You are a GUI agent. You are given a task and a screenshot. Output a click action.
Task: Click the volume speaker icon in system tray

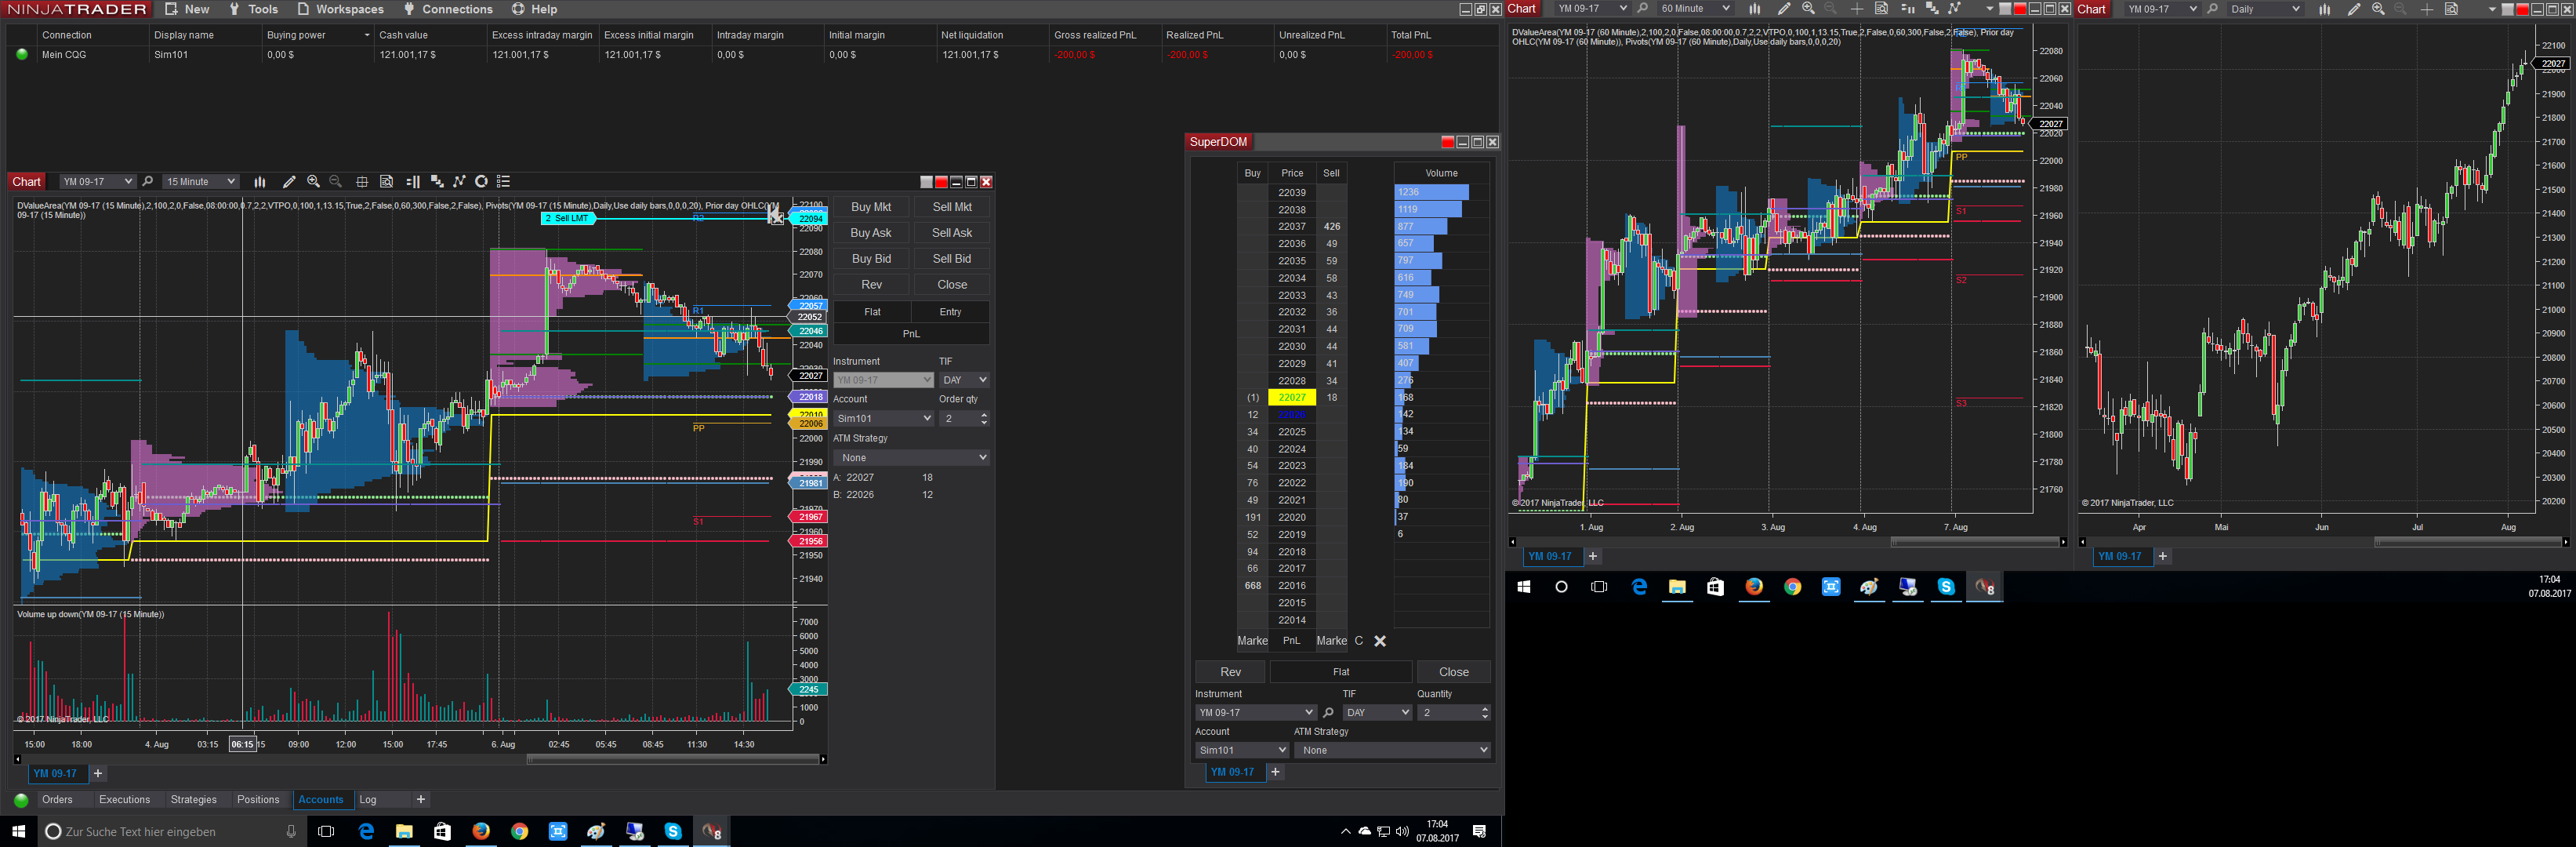tap(1402, 831)
